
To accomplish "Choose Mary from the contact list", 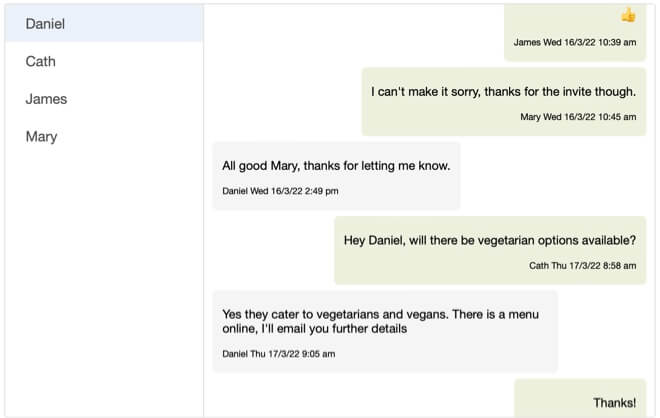I will pyautogui.click(x=104, y=136).
